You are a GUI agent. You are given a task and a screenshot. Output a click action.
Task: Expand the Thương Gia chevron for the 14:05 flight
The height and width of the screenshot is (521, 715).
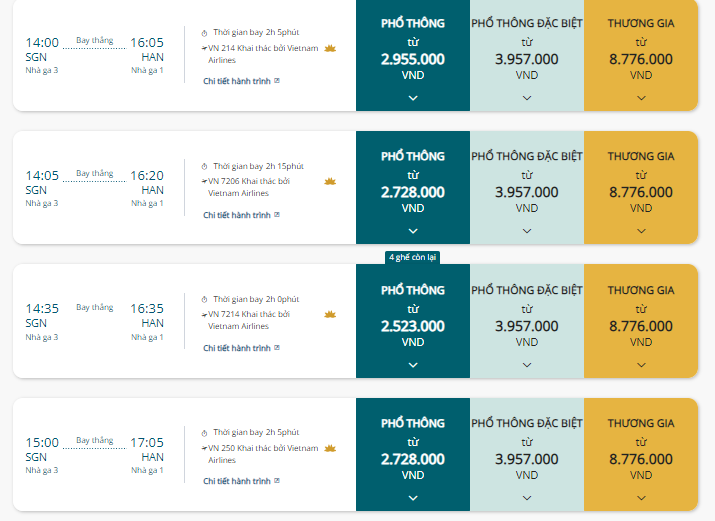pyautogui.click(x=641, y=231)
